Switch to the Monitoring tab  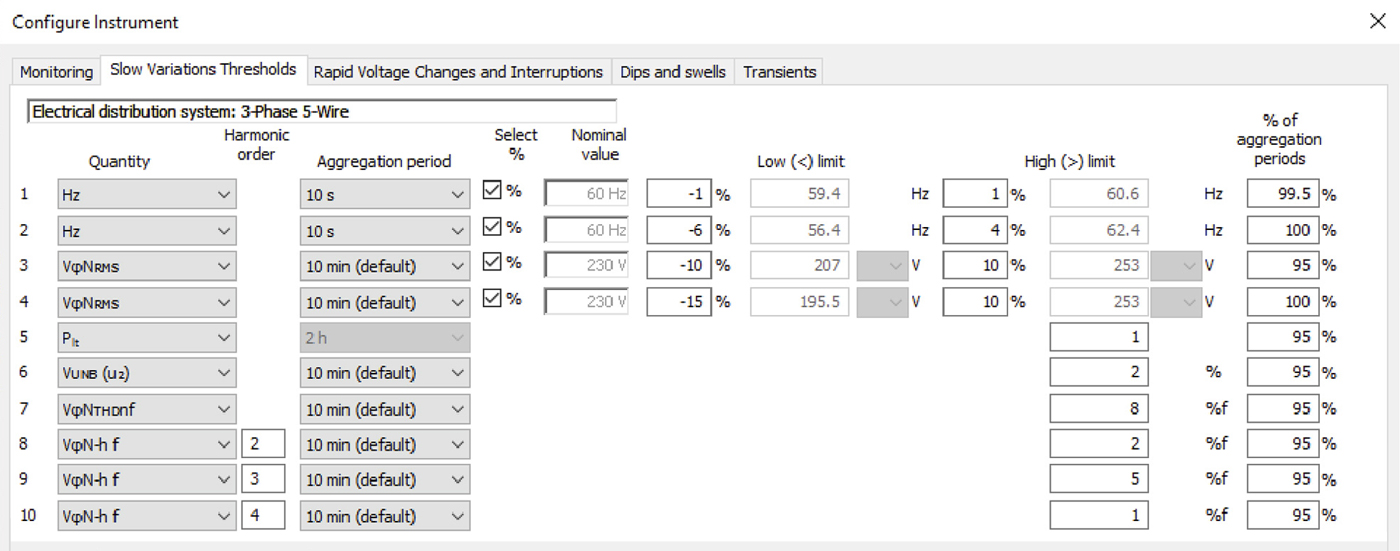[57, 72]
